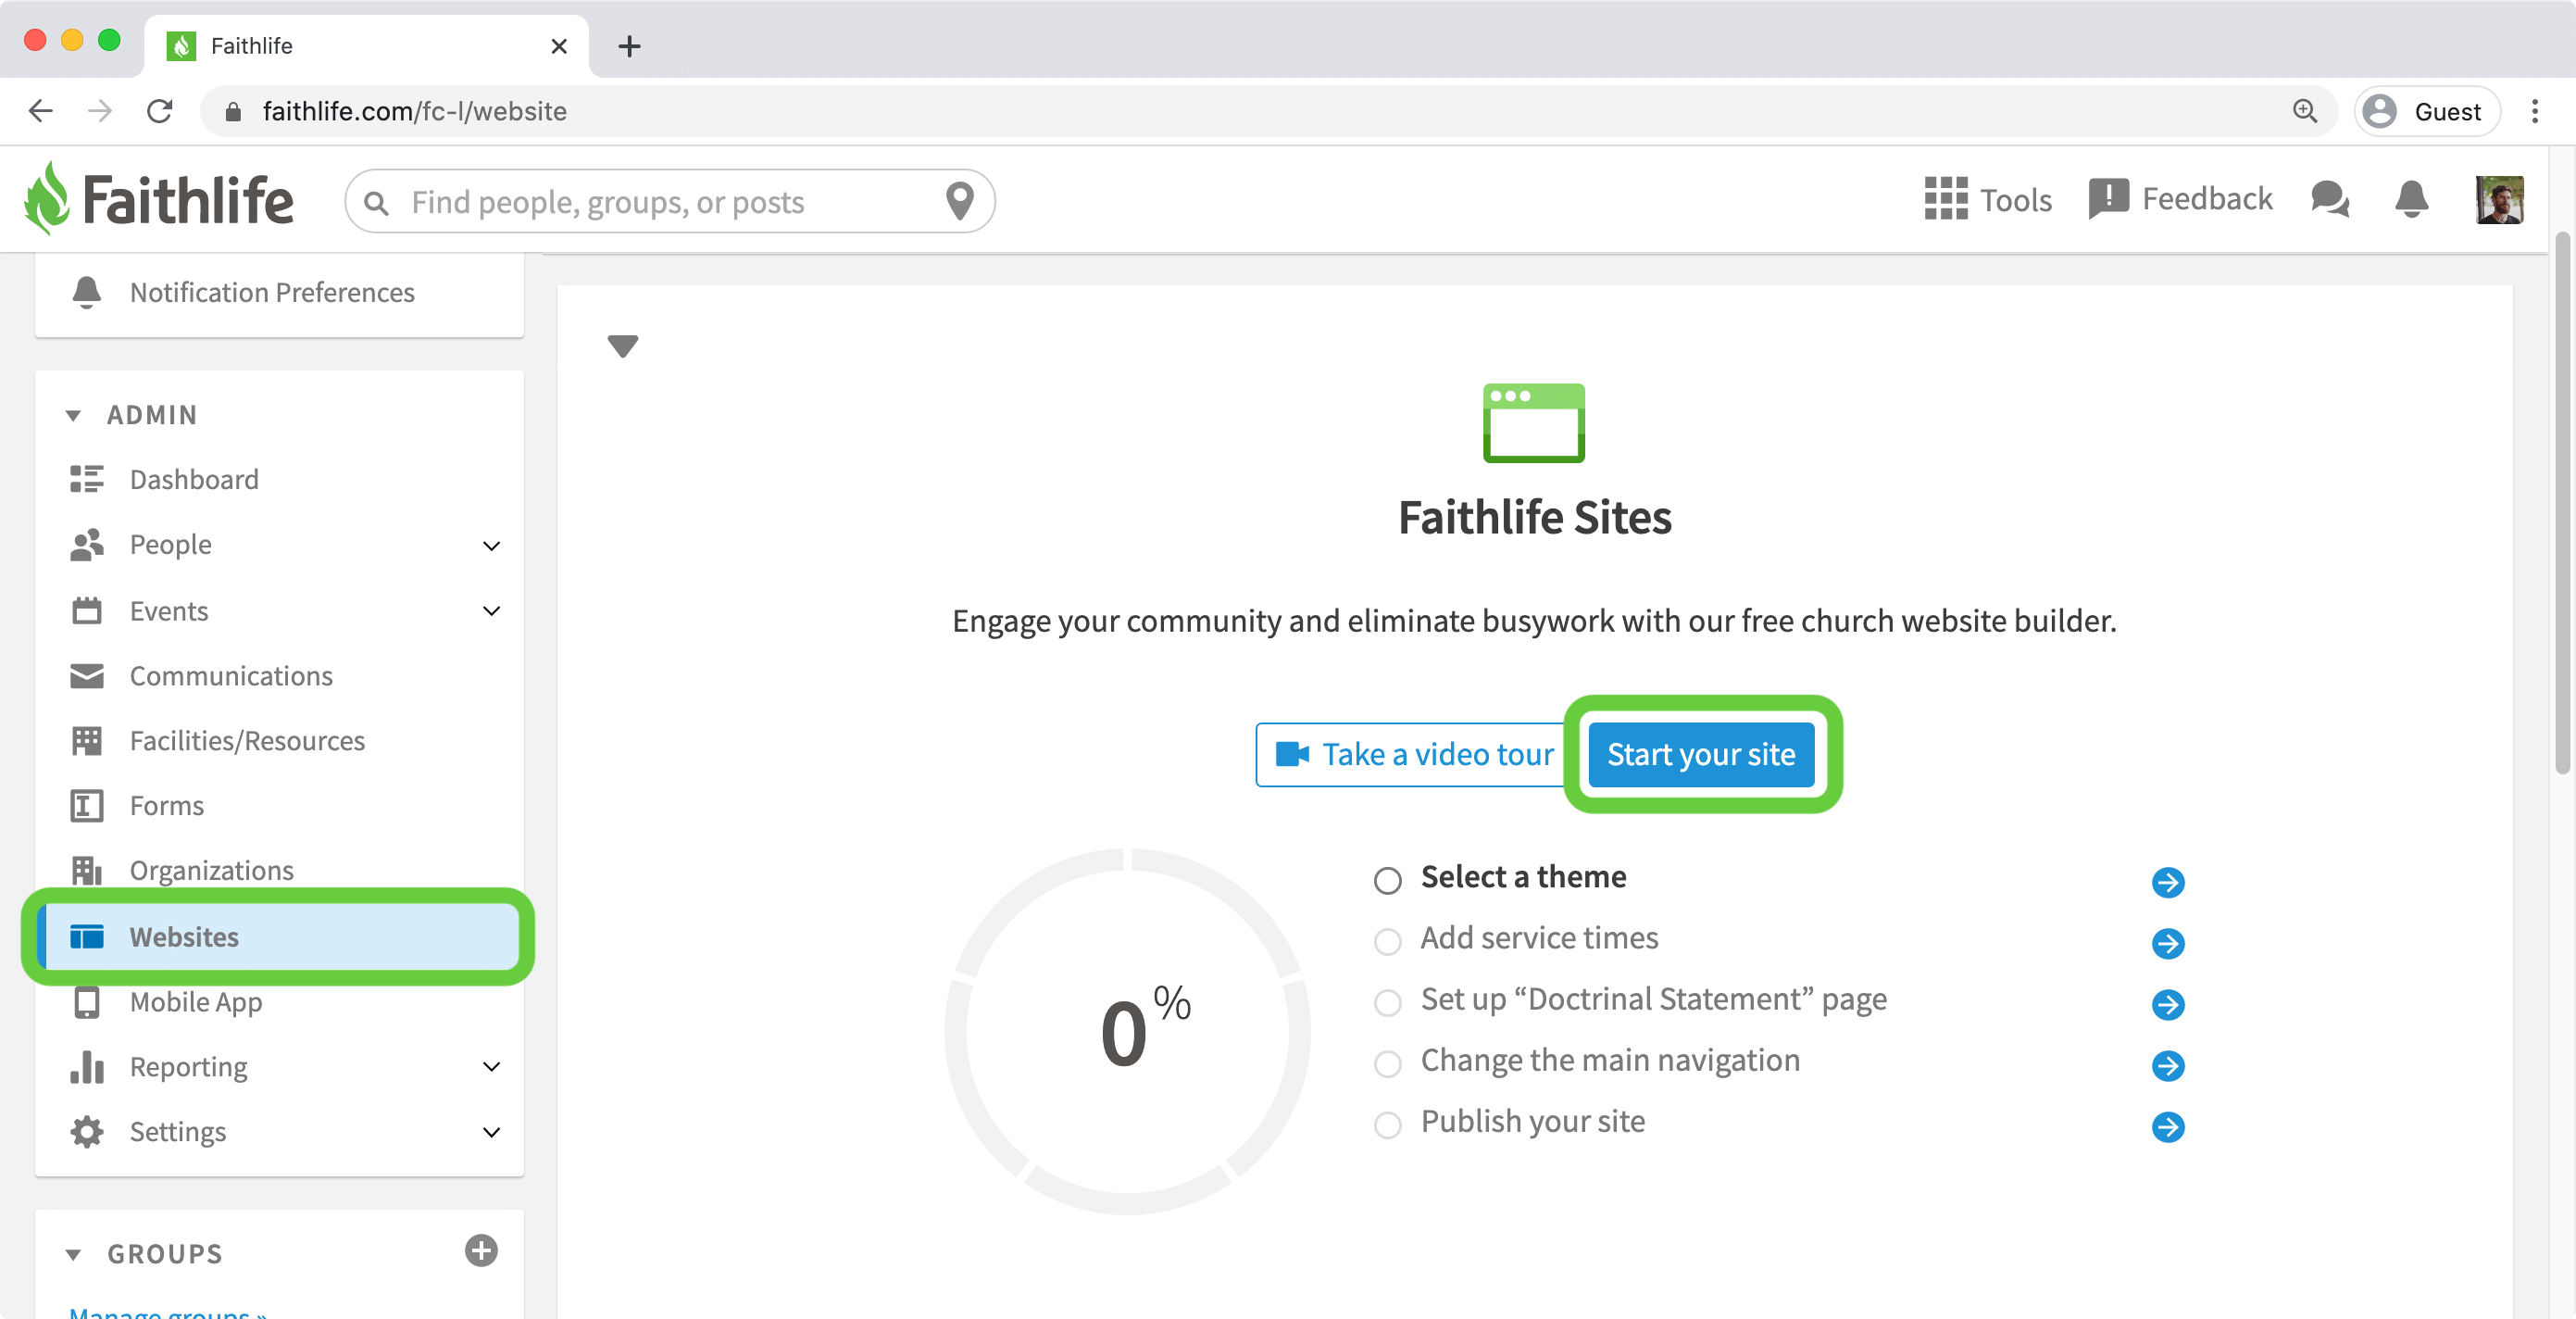Click the Events calendar icon
The width and height of the screenshot is (2576, 1319).
[87, 610]
